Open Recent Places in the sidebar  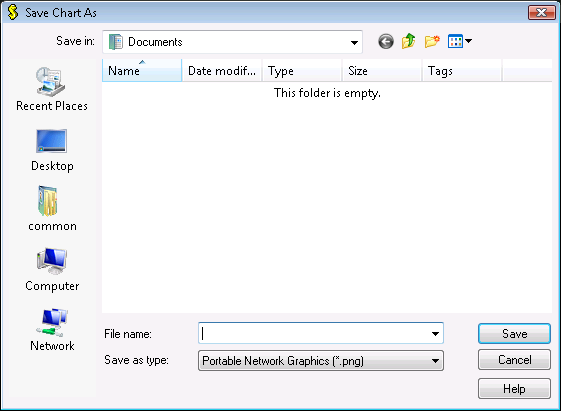(x=52, y=89)
